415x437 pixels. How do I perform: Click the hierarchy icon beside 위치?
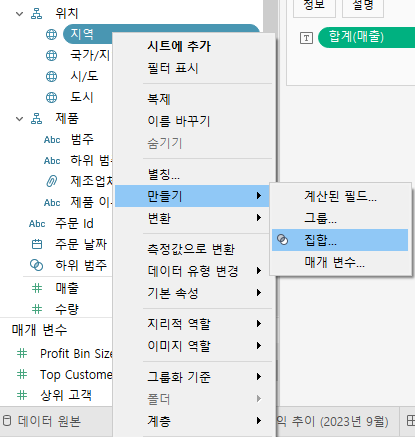[36, 14]
